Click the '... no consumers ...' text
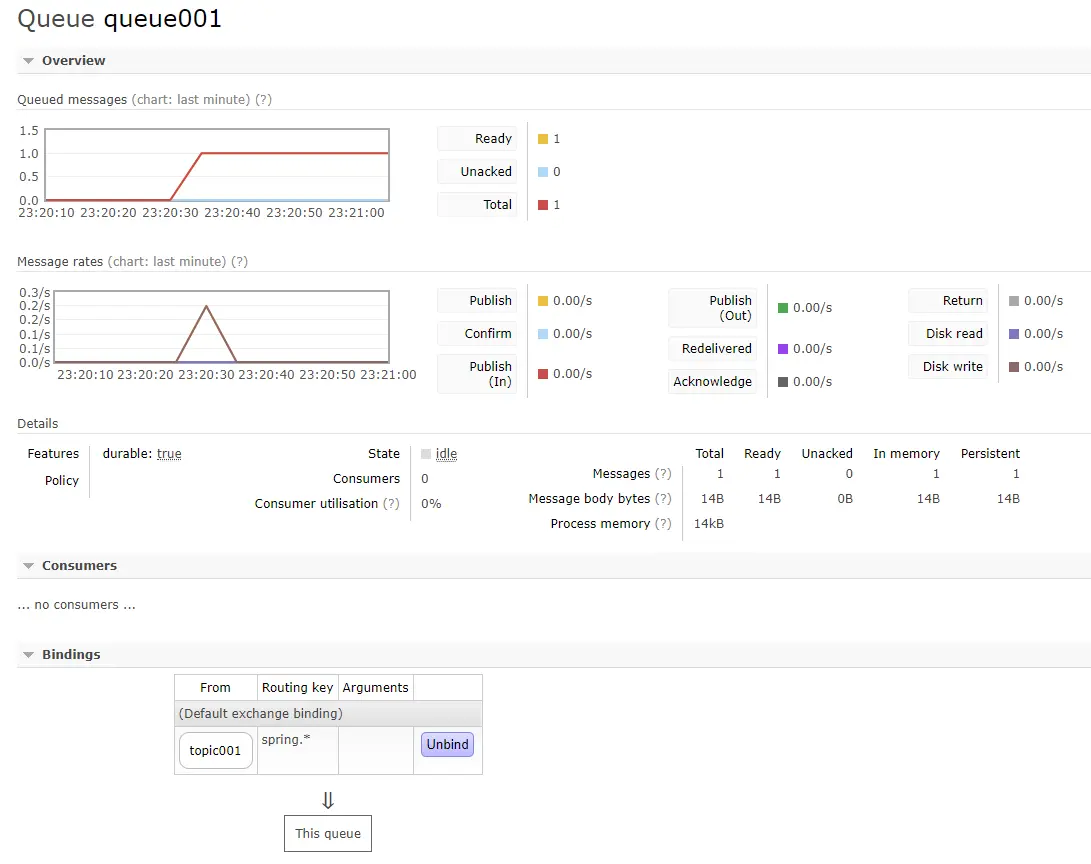Screen dimensions: 1091x864 tap(77, 605)
